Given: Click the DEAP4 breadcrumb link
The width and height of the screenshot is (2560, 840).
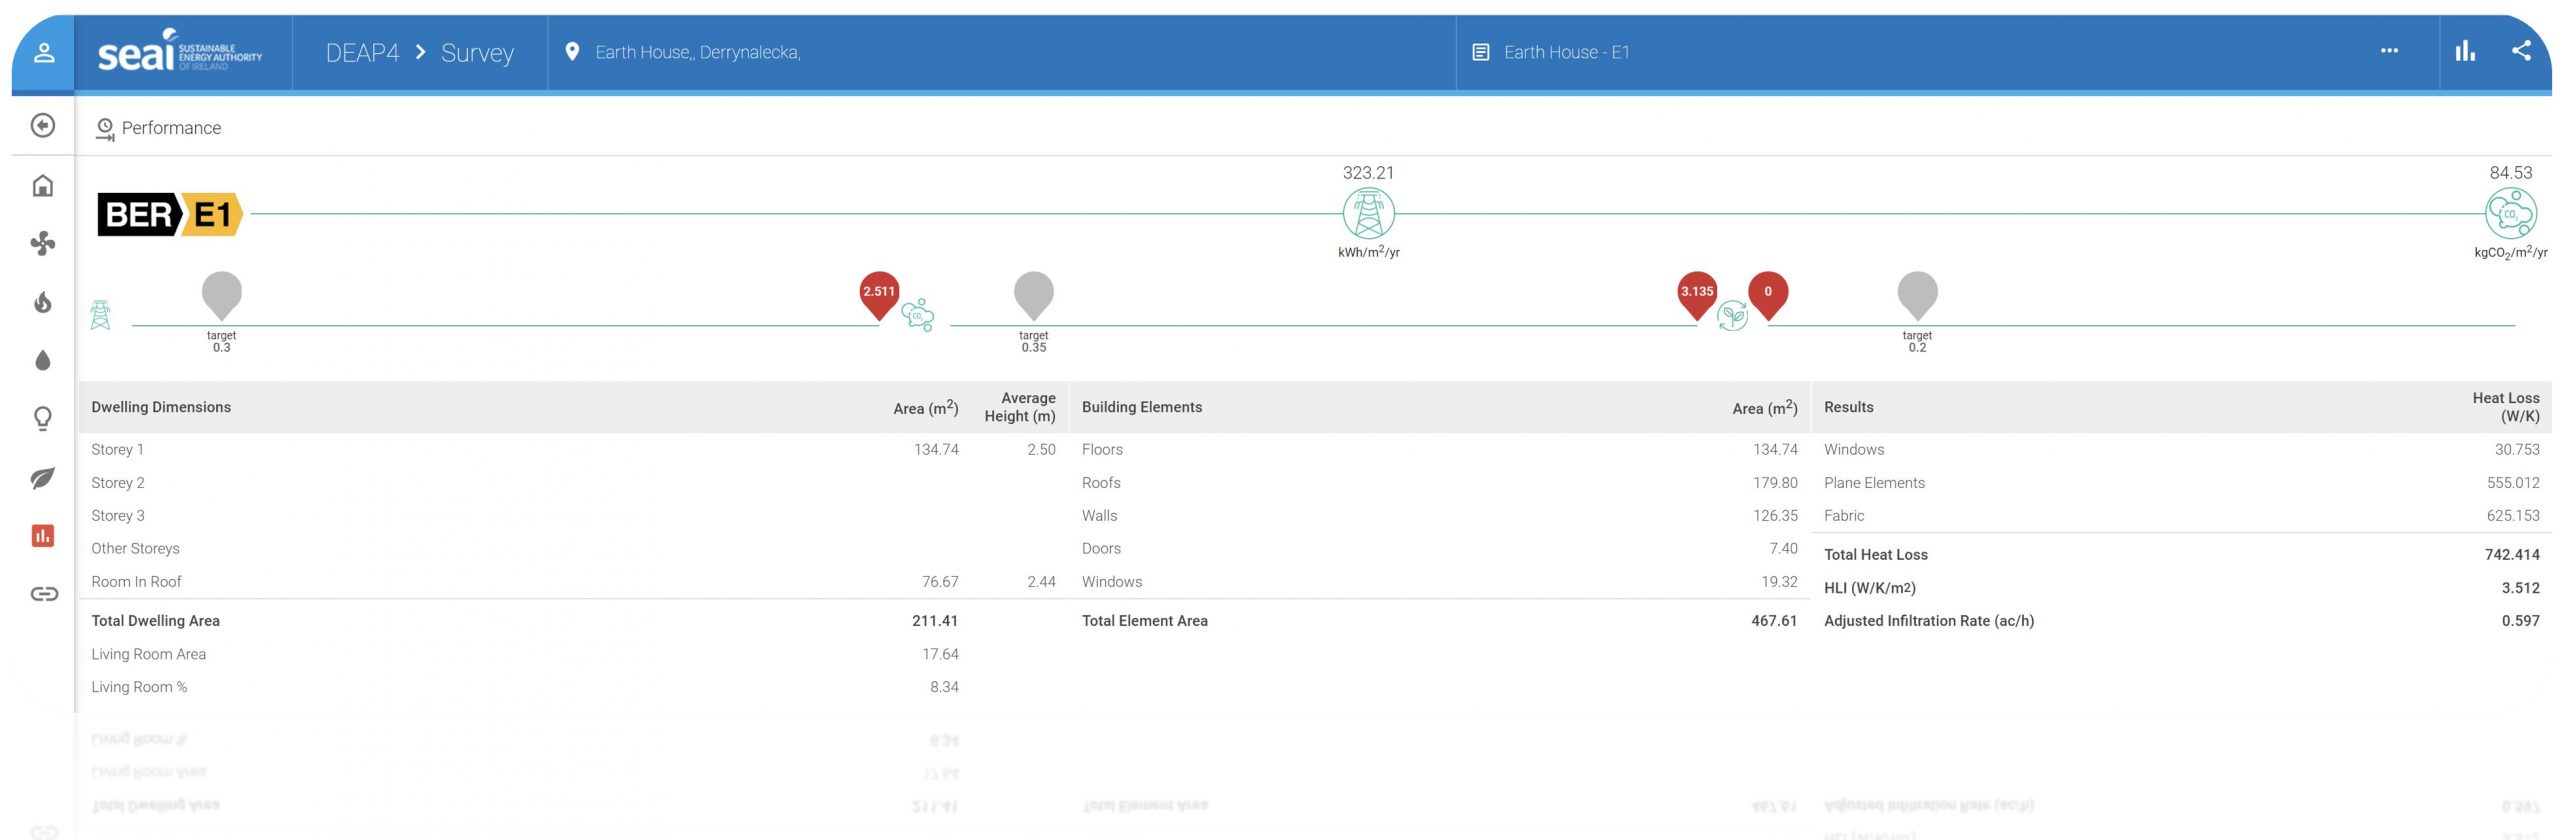Looking at the screenshot, I should (x=362, y=53).
